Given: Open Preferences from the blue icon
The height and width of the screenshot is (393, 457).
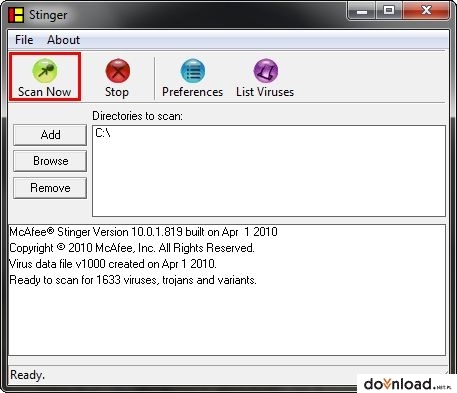Looking at the screenshot, I should (x=193, y=71).
